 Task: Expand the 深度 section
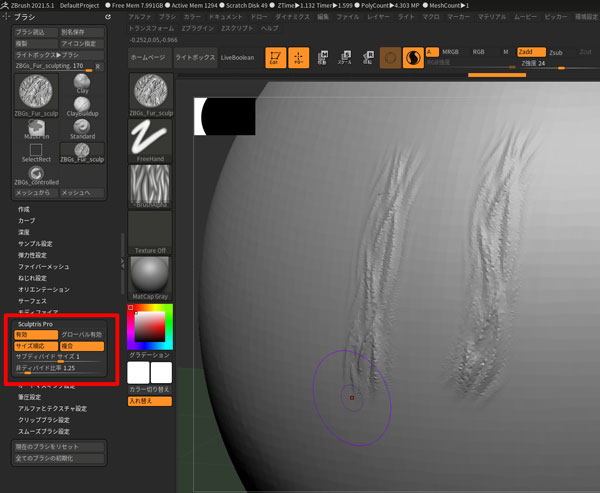[24, 232]
